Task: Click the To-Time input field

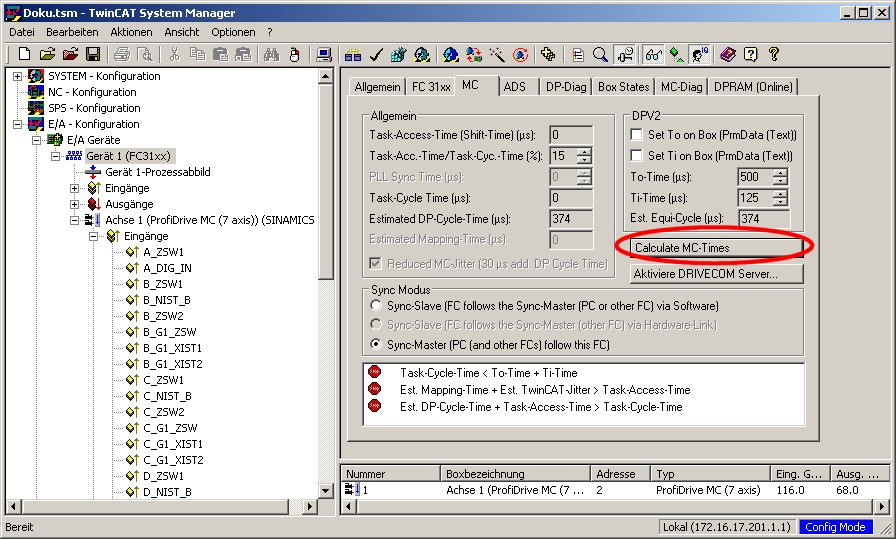Action: [755, 177]
